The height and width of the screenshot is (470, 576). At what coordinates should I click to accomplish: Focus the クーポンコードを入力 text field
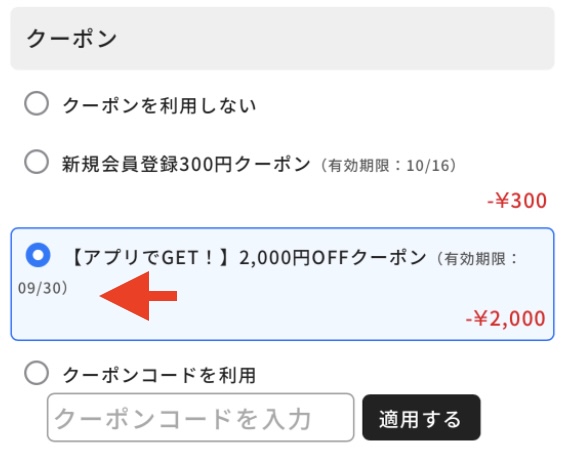[201, 417]
